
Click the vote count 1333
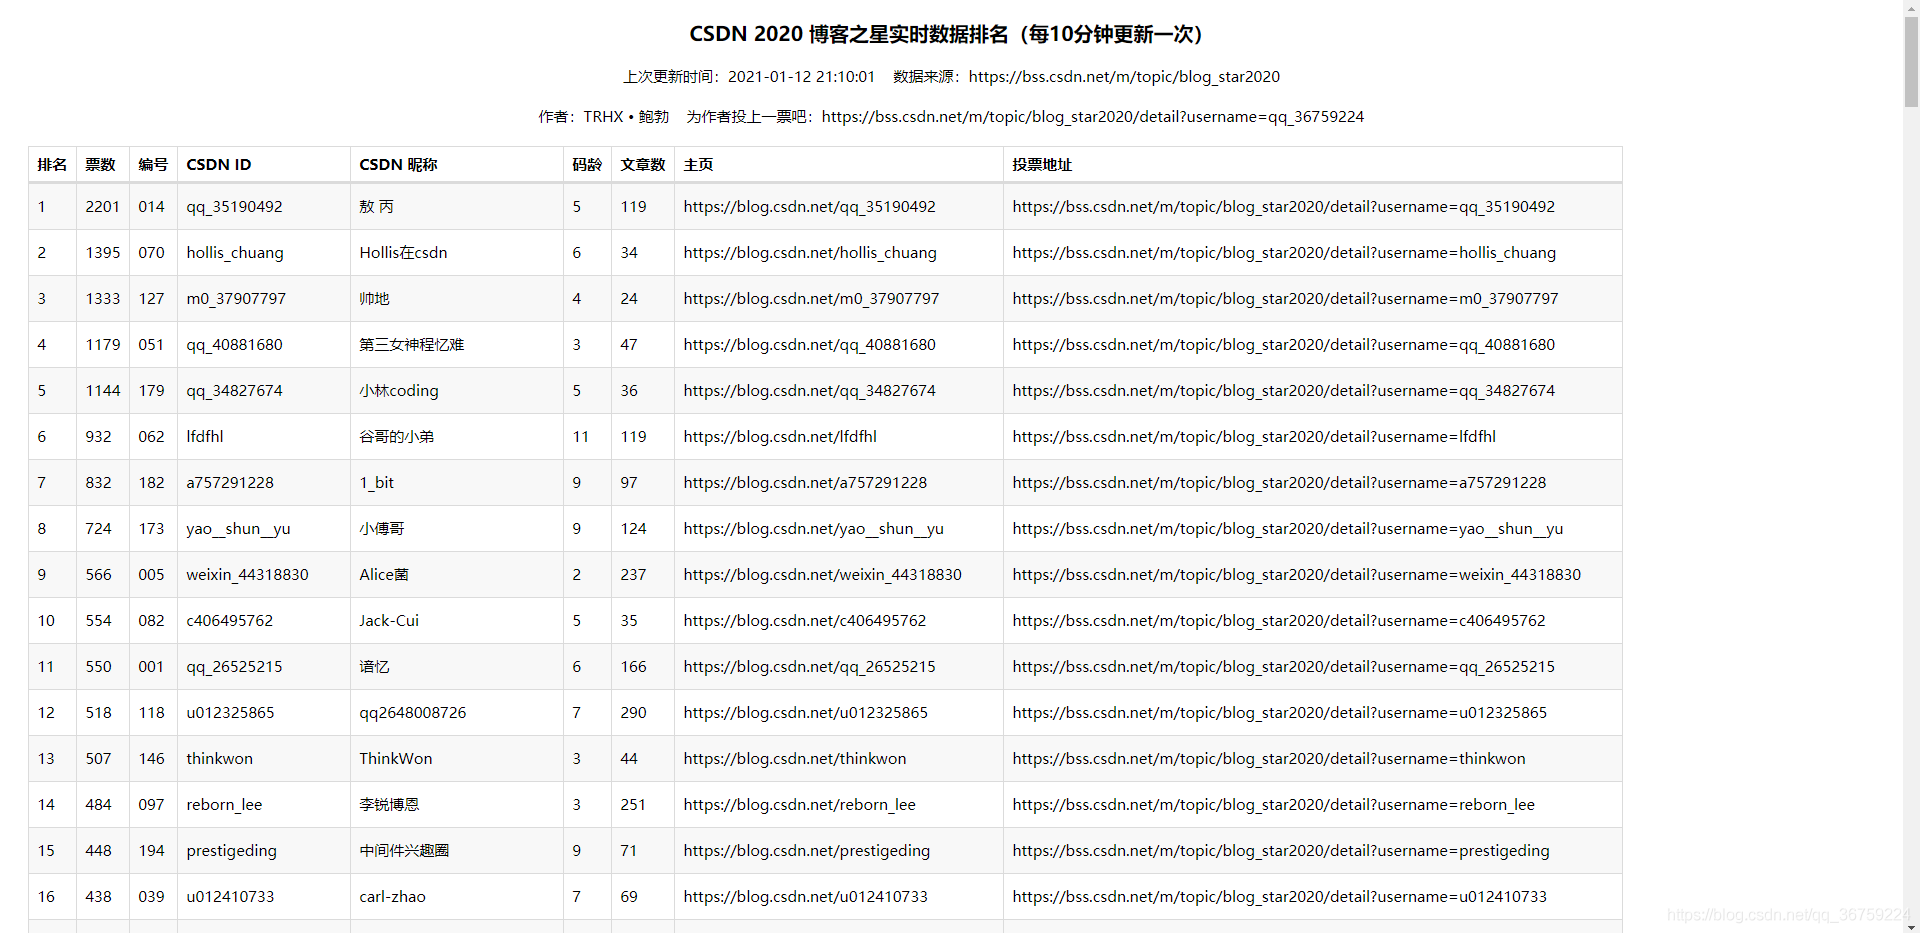tap(102, 299)
